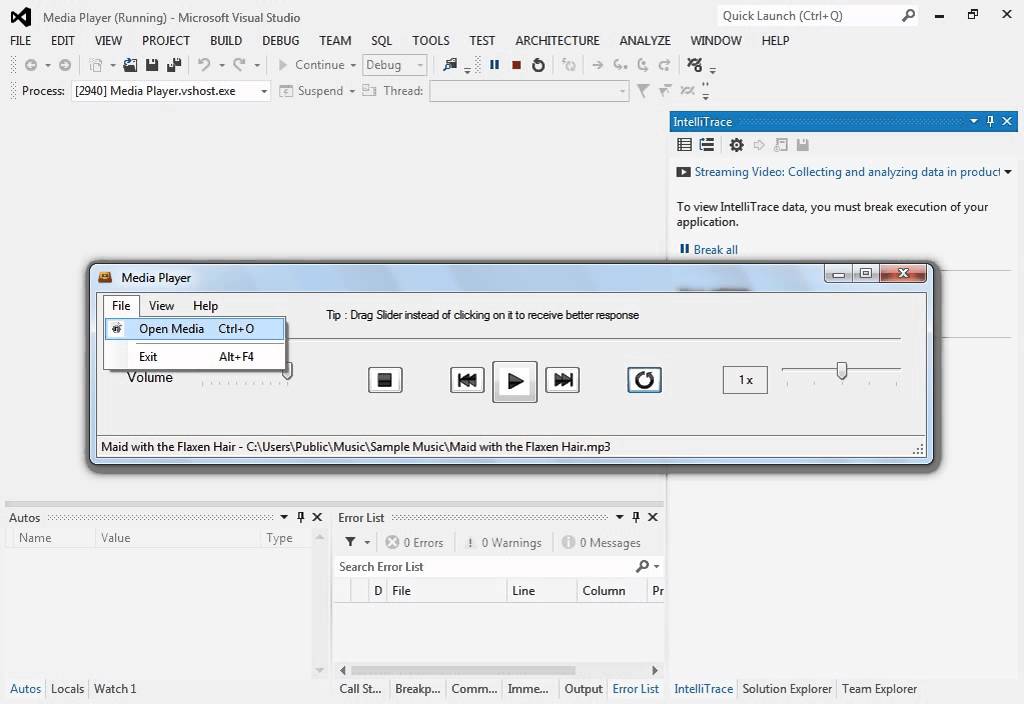Open the Streaming Video link in IntelliTrace

pos(847,172)
